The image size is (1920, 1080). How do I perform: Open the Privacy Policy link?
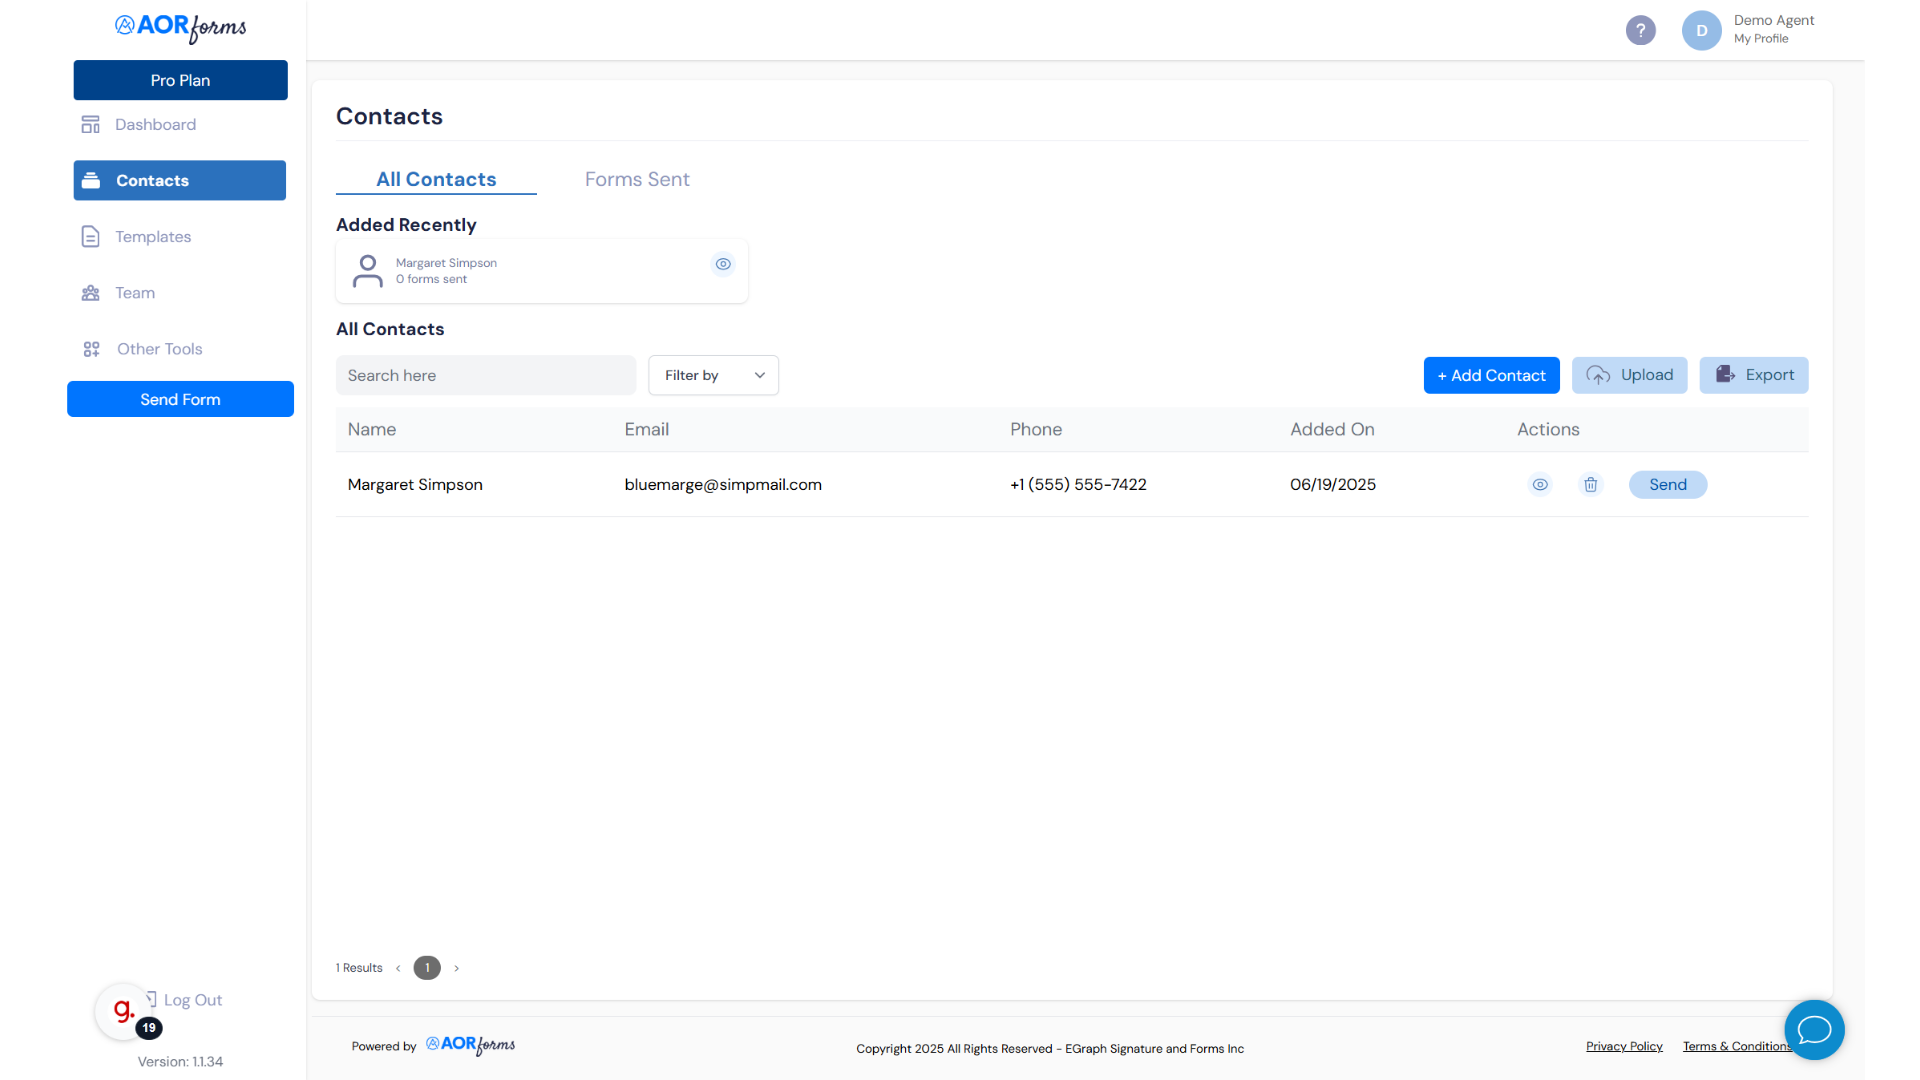click(1624, 1047)
